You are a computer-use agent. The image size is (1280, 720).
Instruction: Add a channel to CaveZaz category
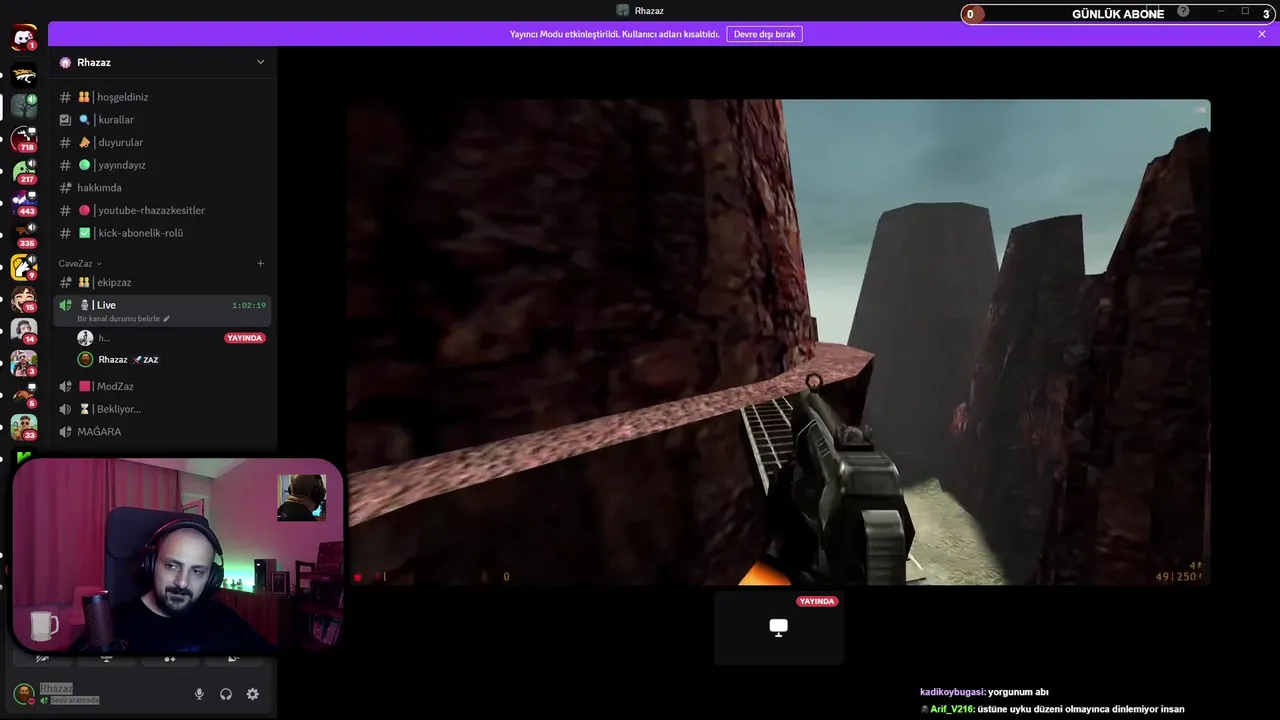point(261,264)
